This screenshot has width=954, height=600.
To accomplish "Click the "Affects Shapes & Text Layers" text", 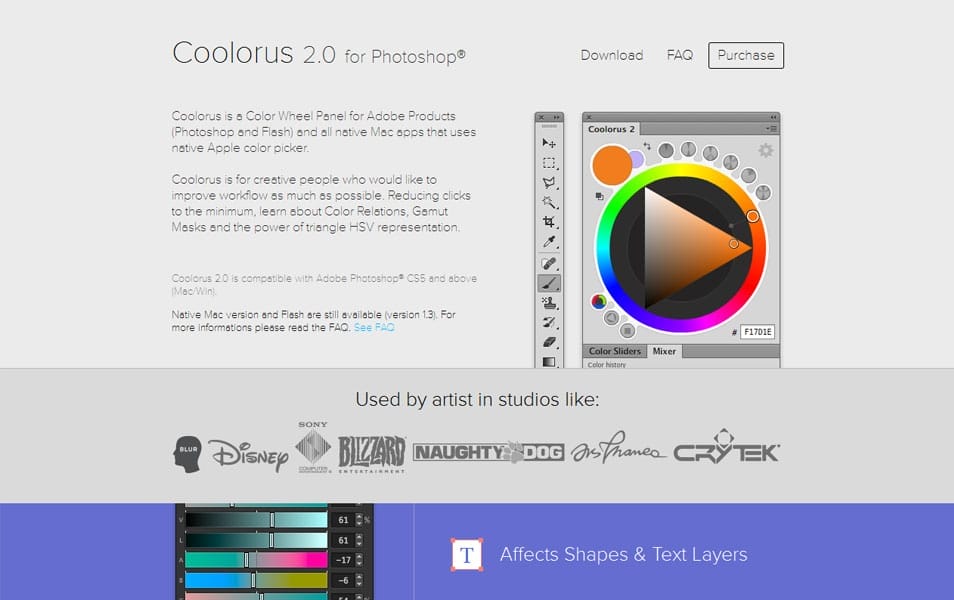I will [624, 554].
